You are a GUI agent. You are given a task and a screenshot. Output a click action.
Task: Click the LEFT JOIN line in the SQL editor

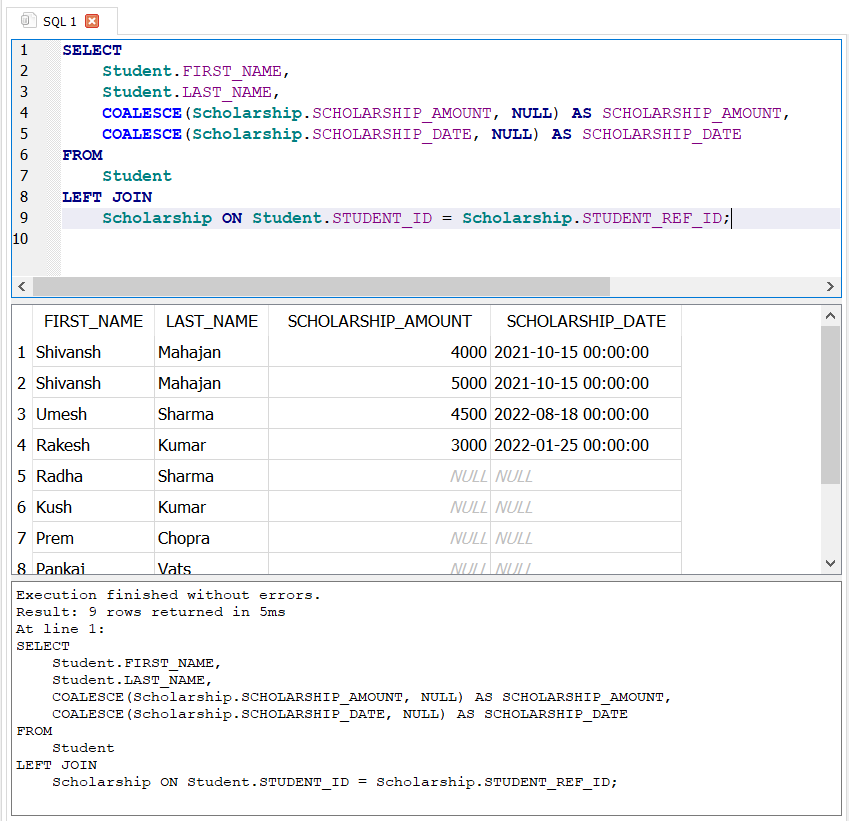point(107,197)
